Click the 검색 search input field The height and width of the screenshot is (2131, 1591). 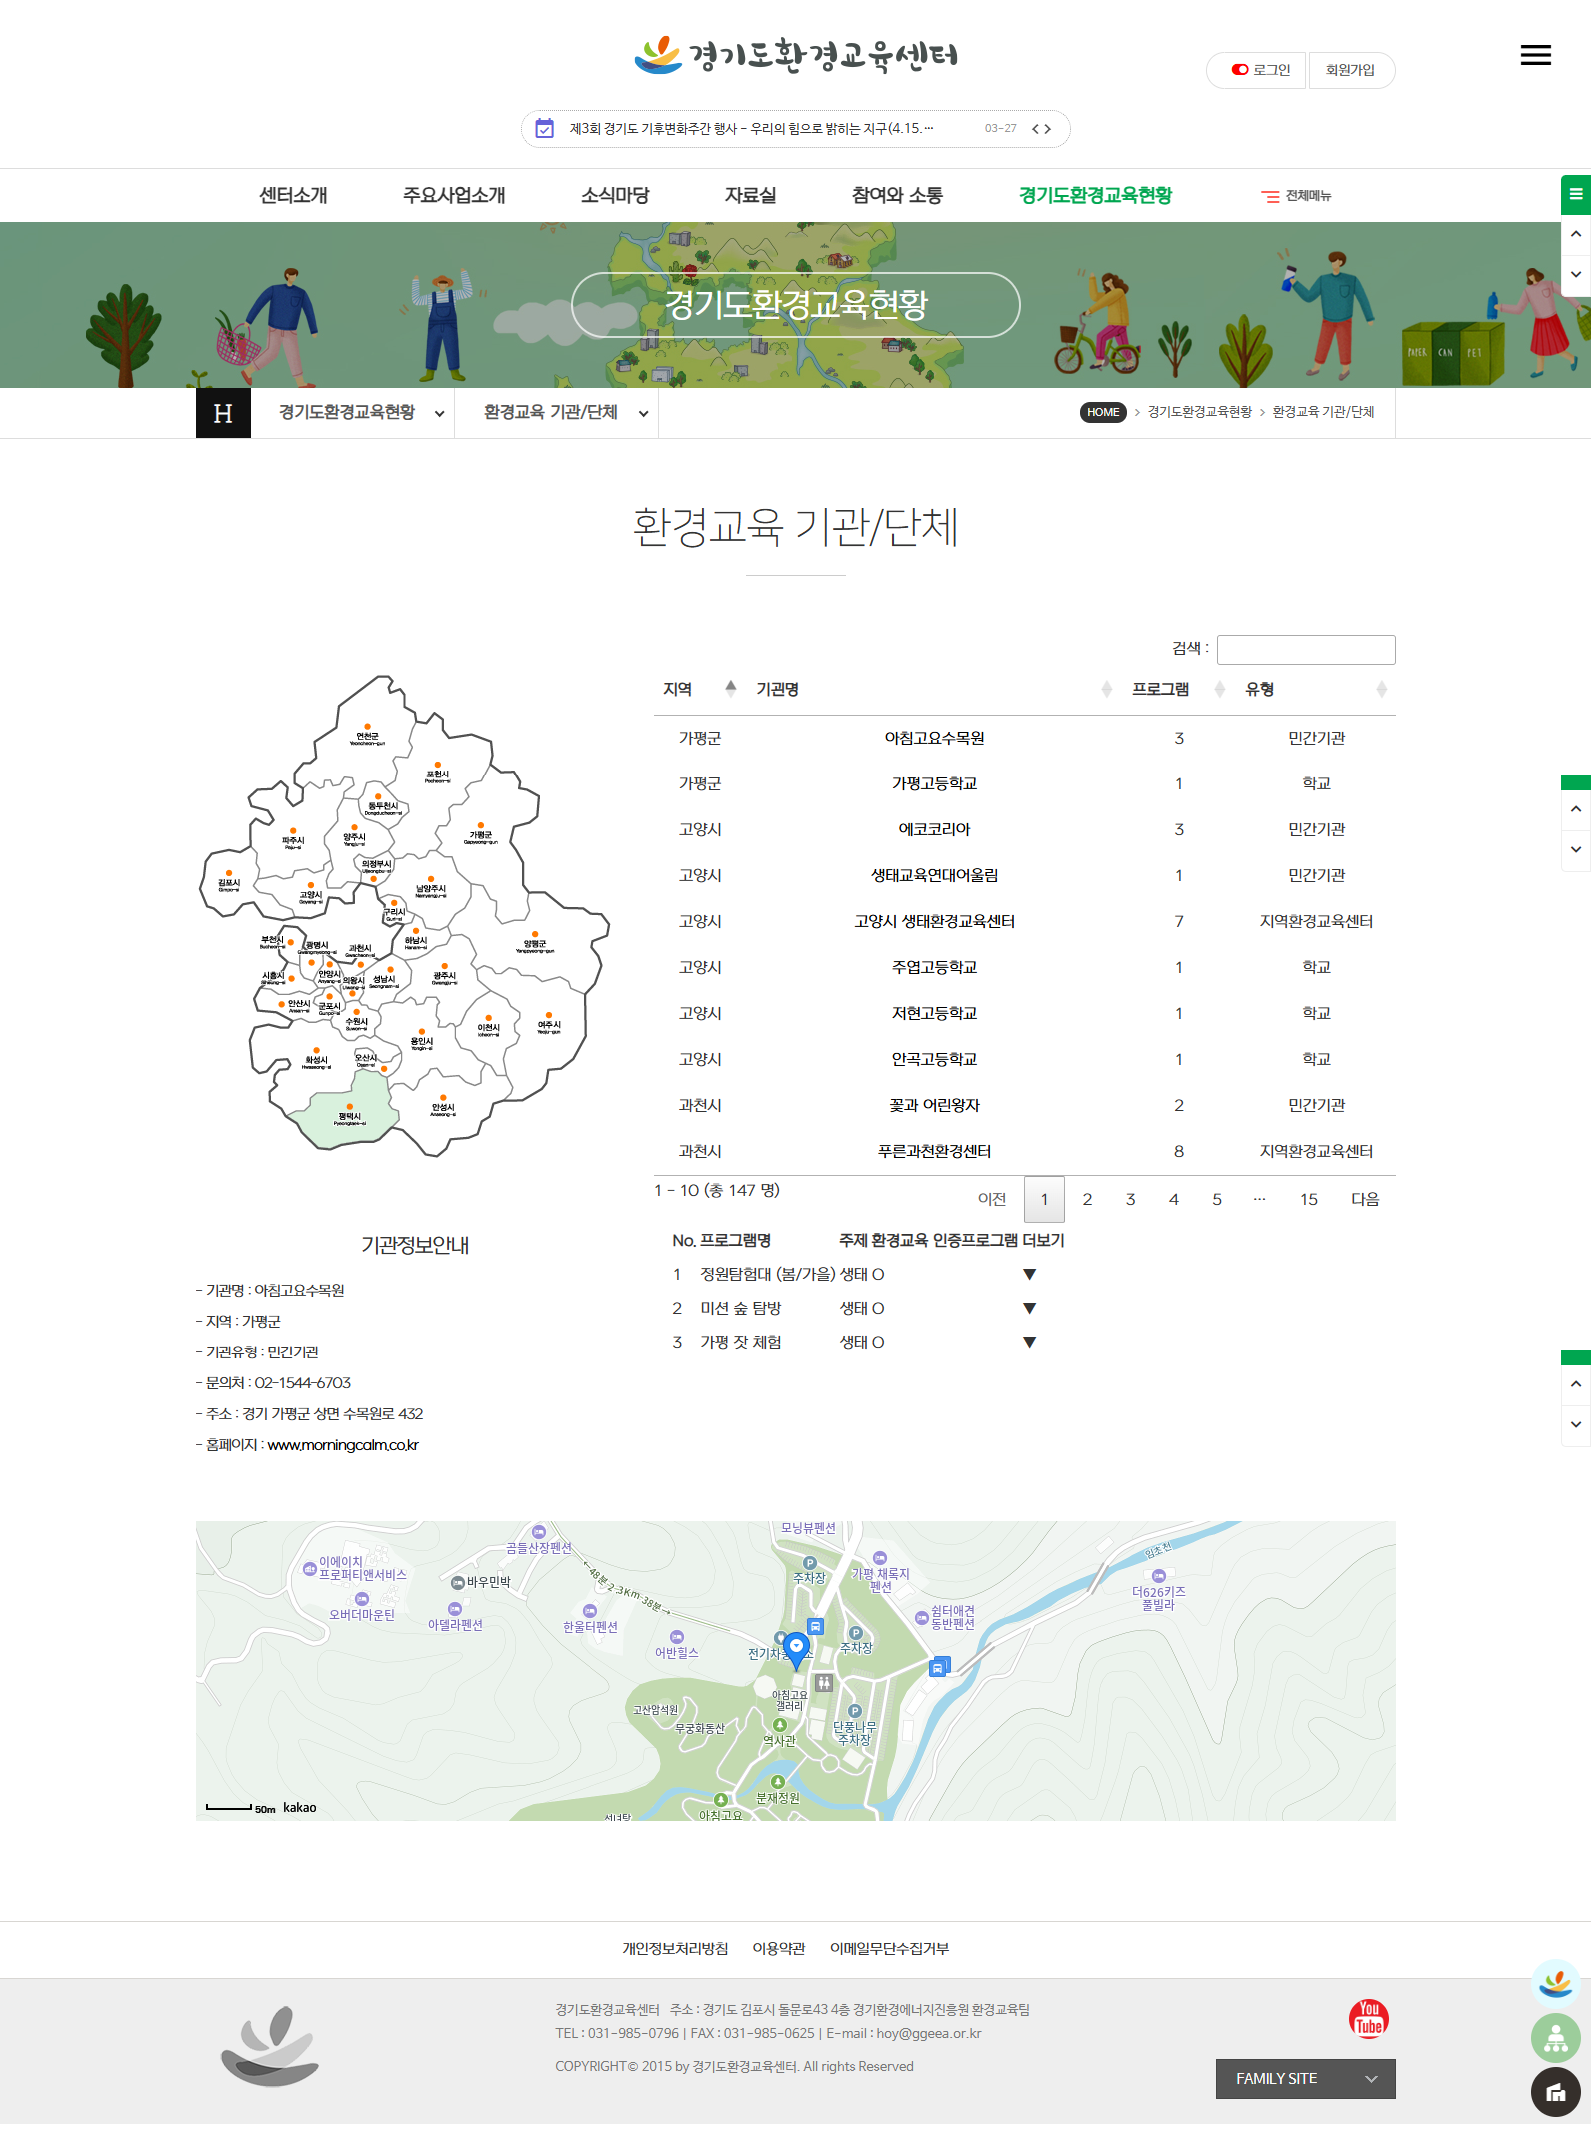[x=1305, y=649]
